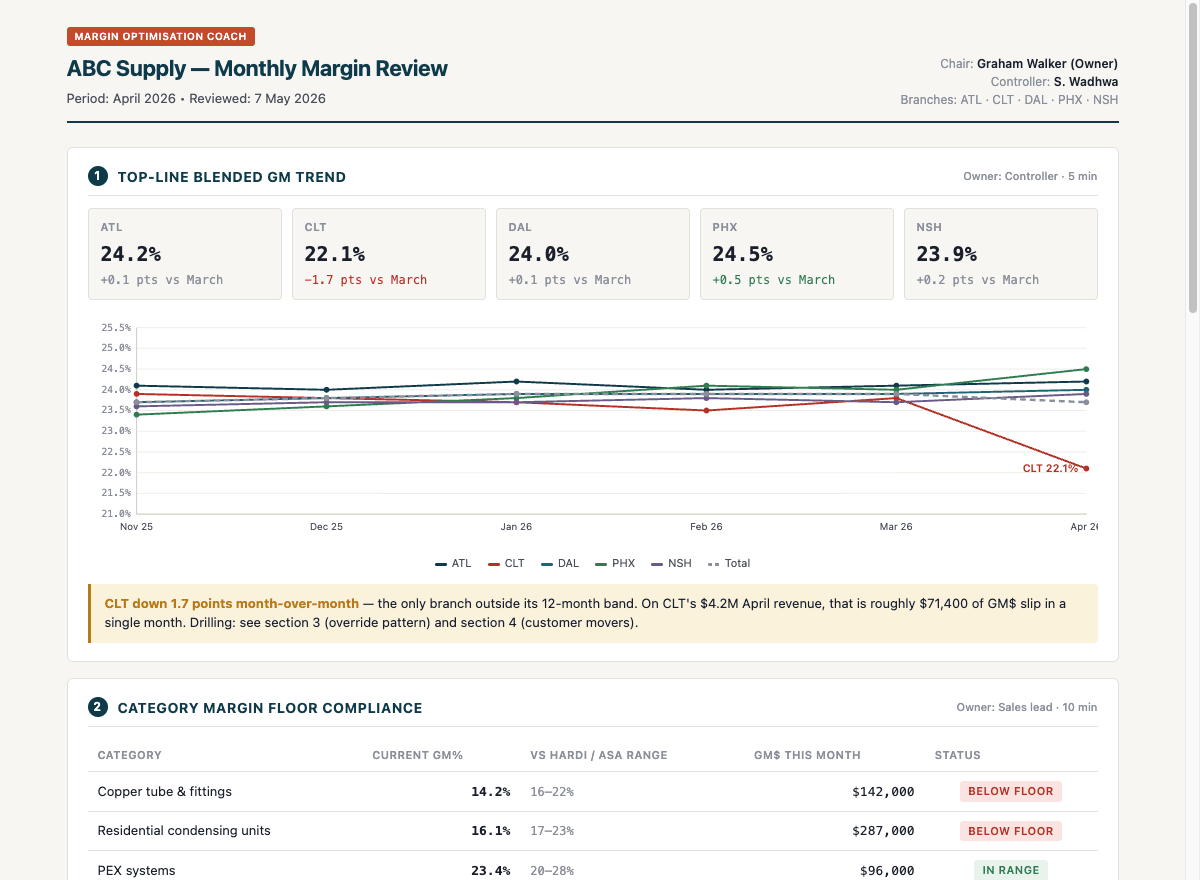This screenshot has width=1200, height=880.
Task: Click the 'PEX systems' row name
Action: point(137,871)
